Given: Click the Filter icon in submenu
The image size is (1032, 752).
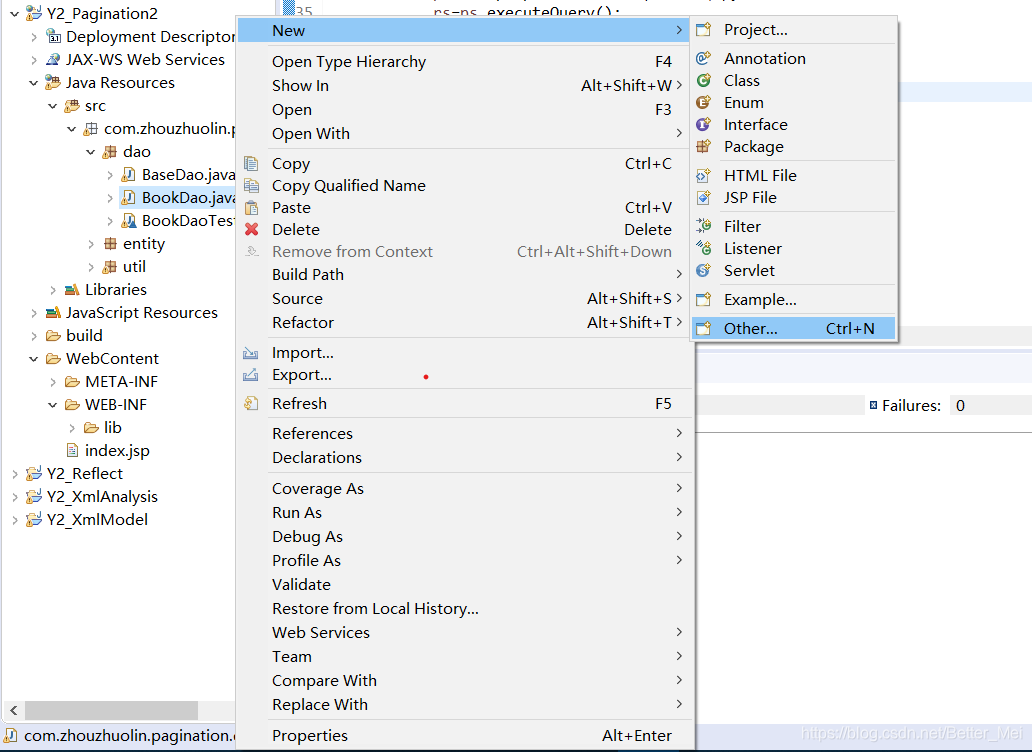Looking at the screenshot, I should click(x=704, y=226).
